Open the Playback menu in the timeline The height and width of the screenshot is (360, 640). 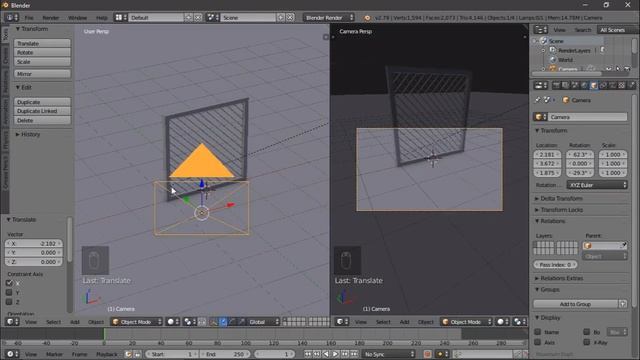[107, 354]
